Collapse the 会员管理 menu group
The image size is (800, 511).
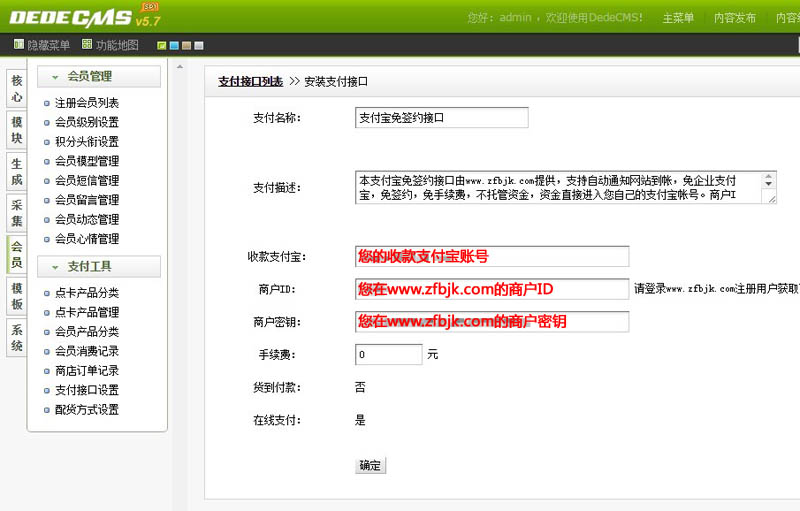[x=99, y=76]
